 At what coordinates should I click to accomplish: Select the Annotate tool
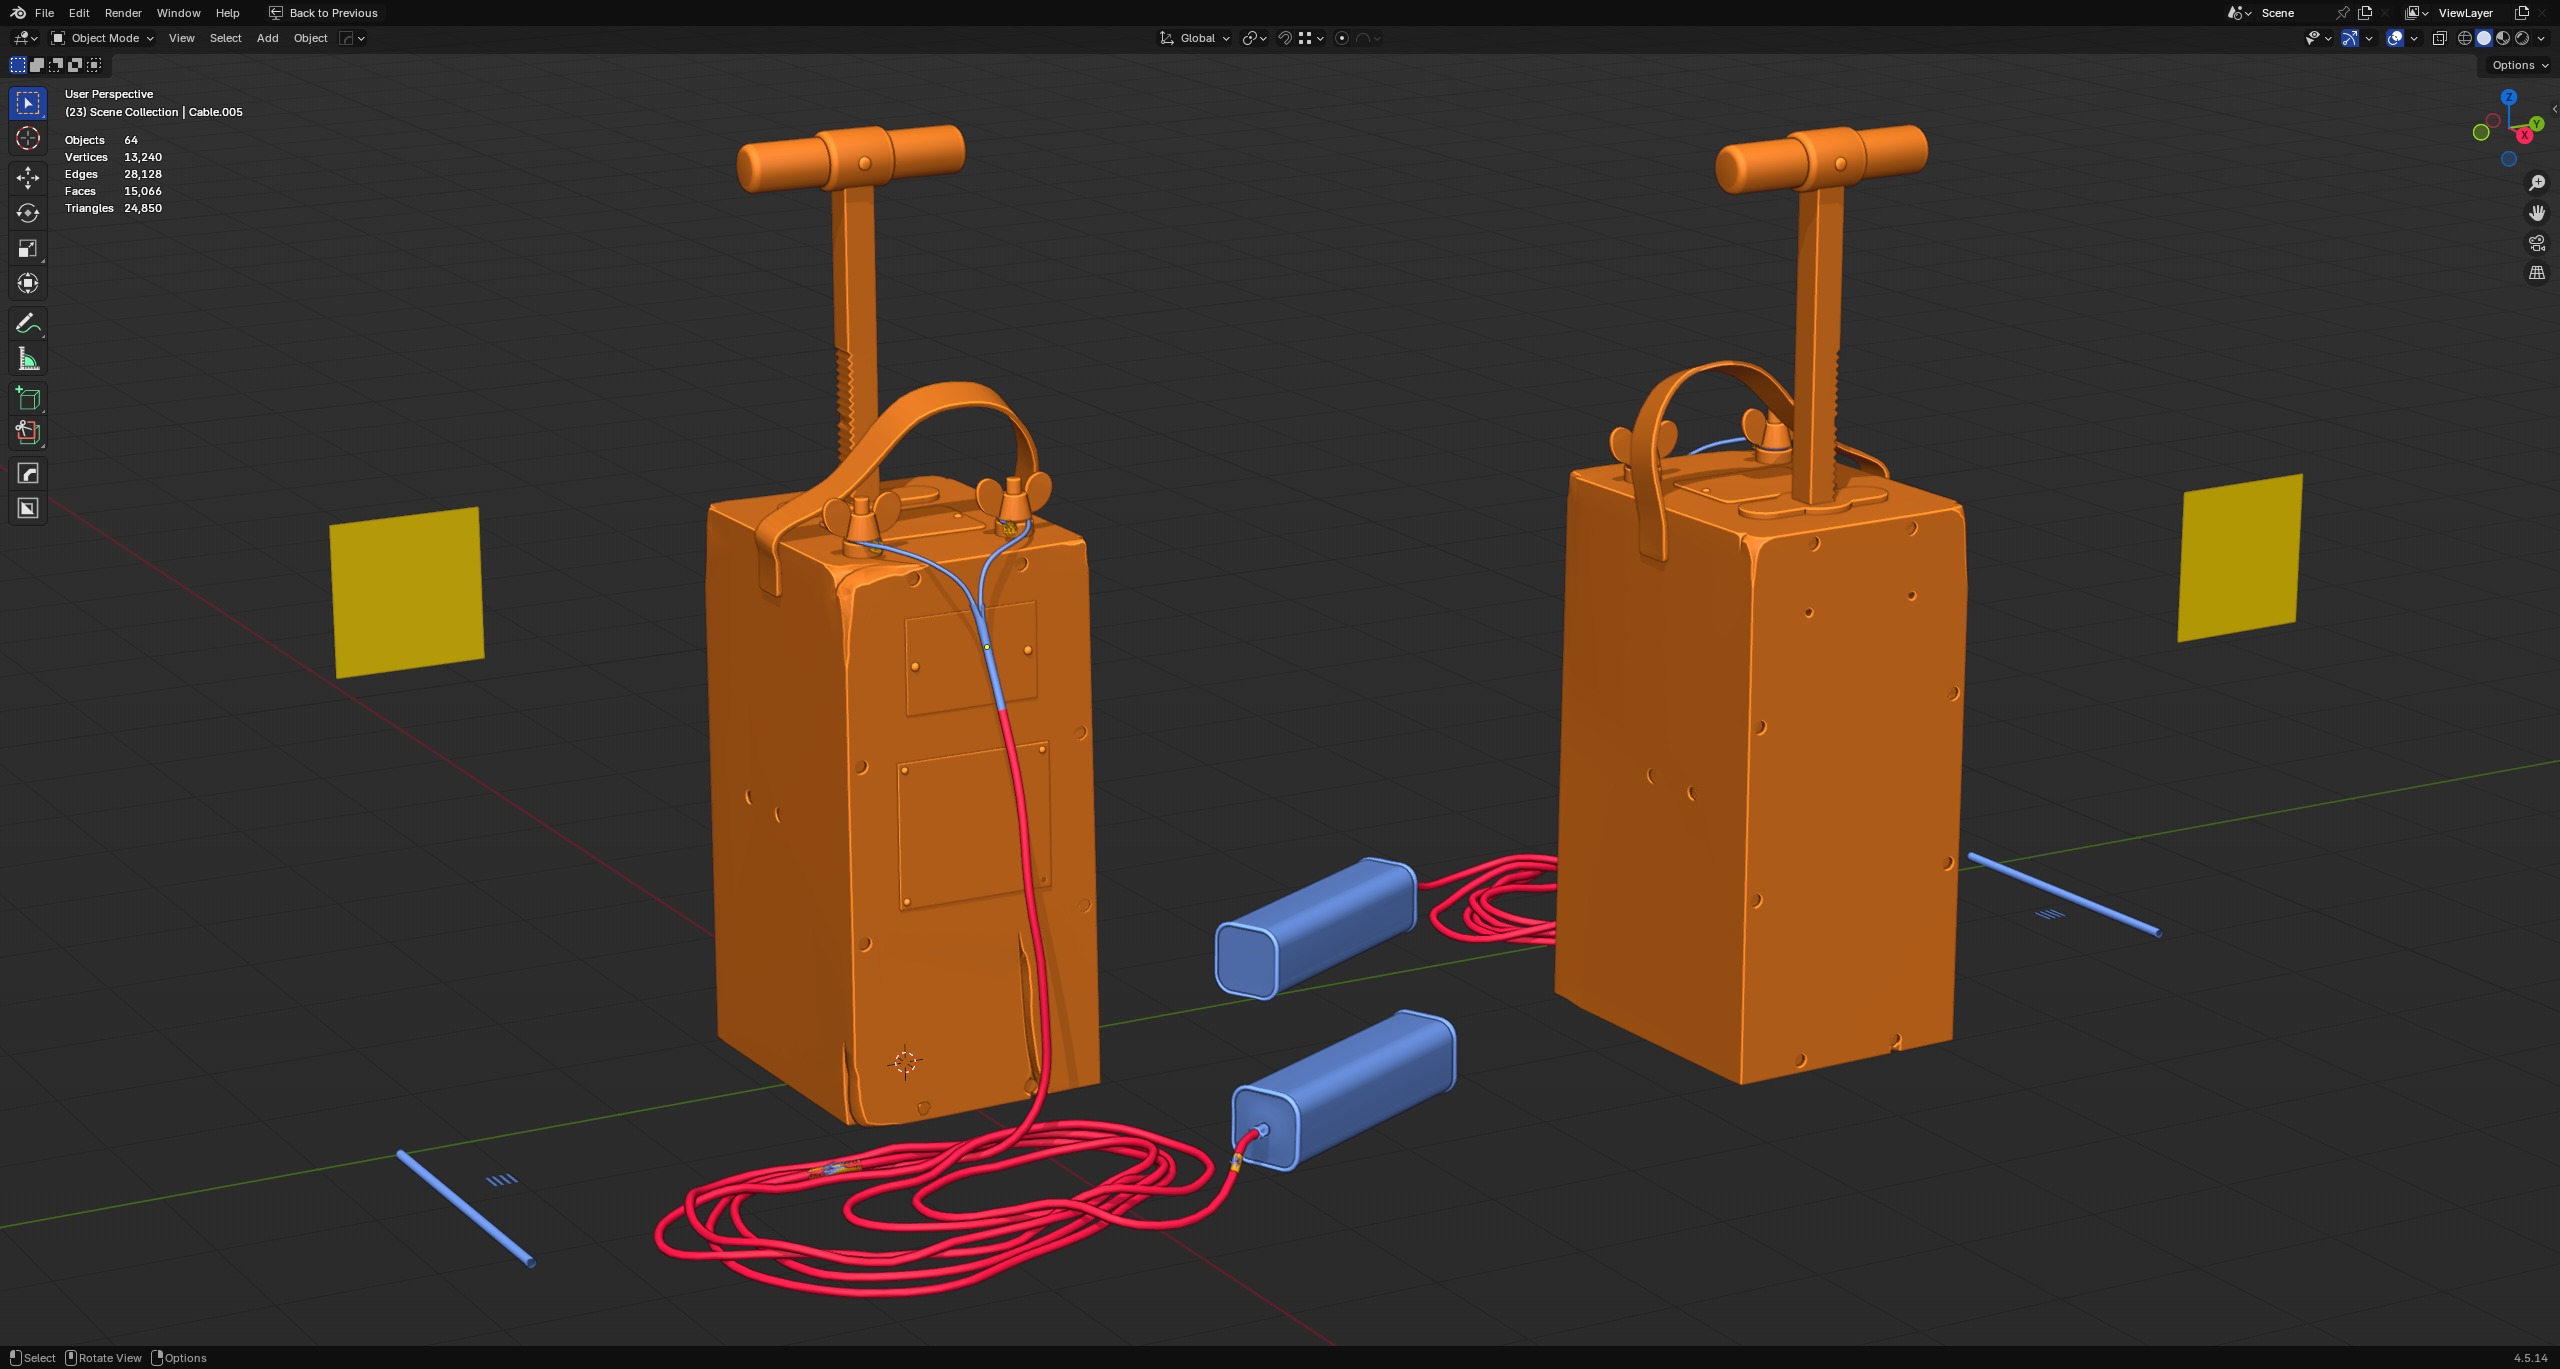28,324
